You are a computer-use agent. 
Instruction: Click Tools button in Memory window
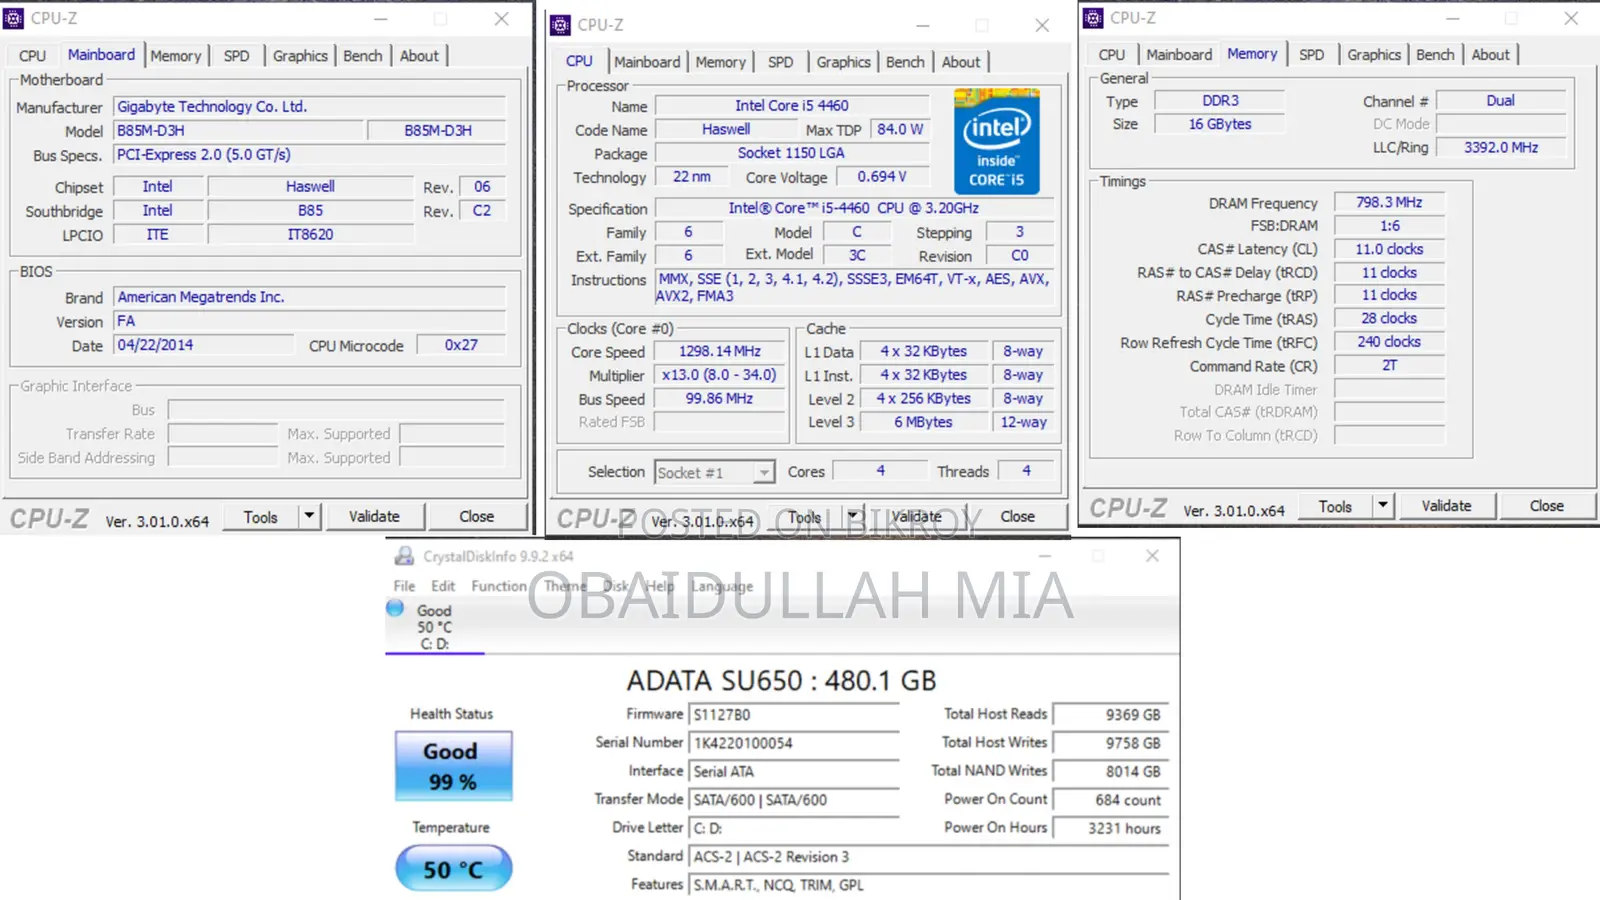(1335, 506)
